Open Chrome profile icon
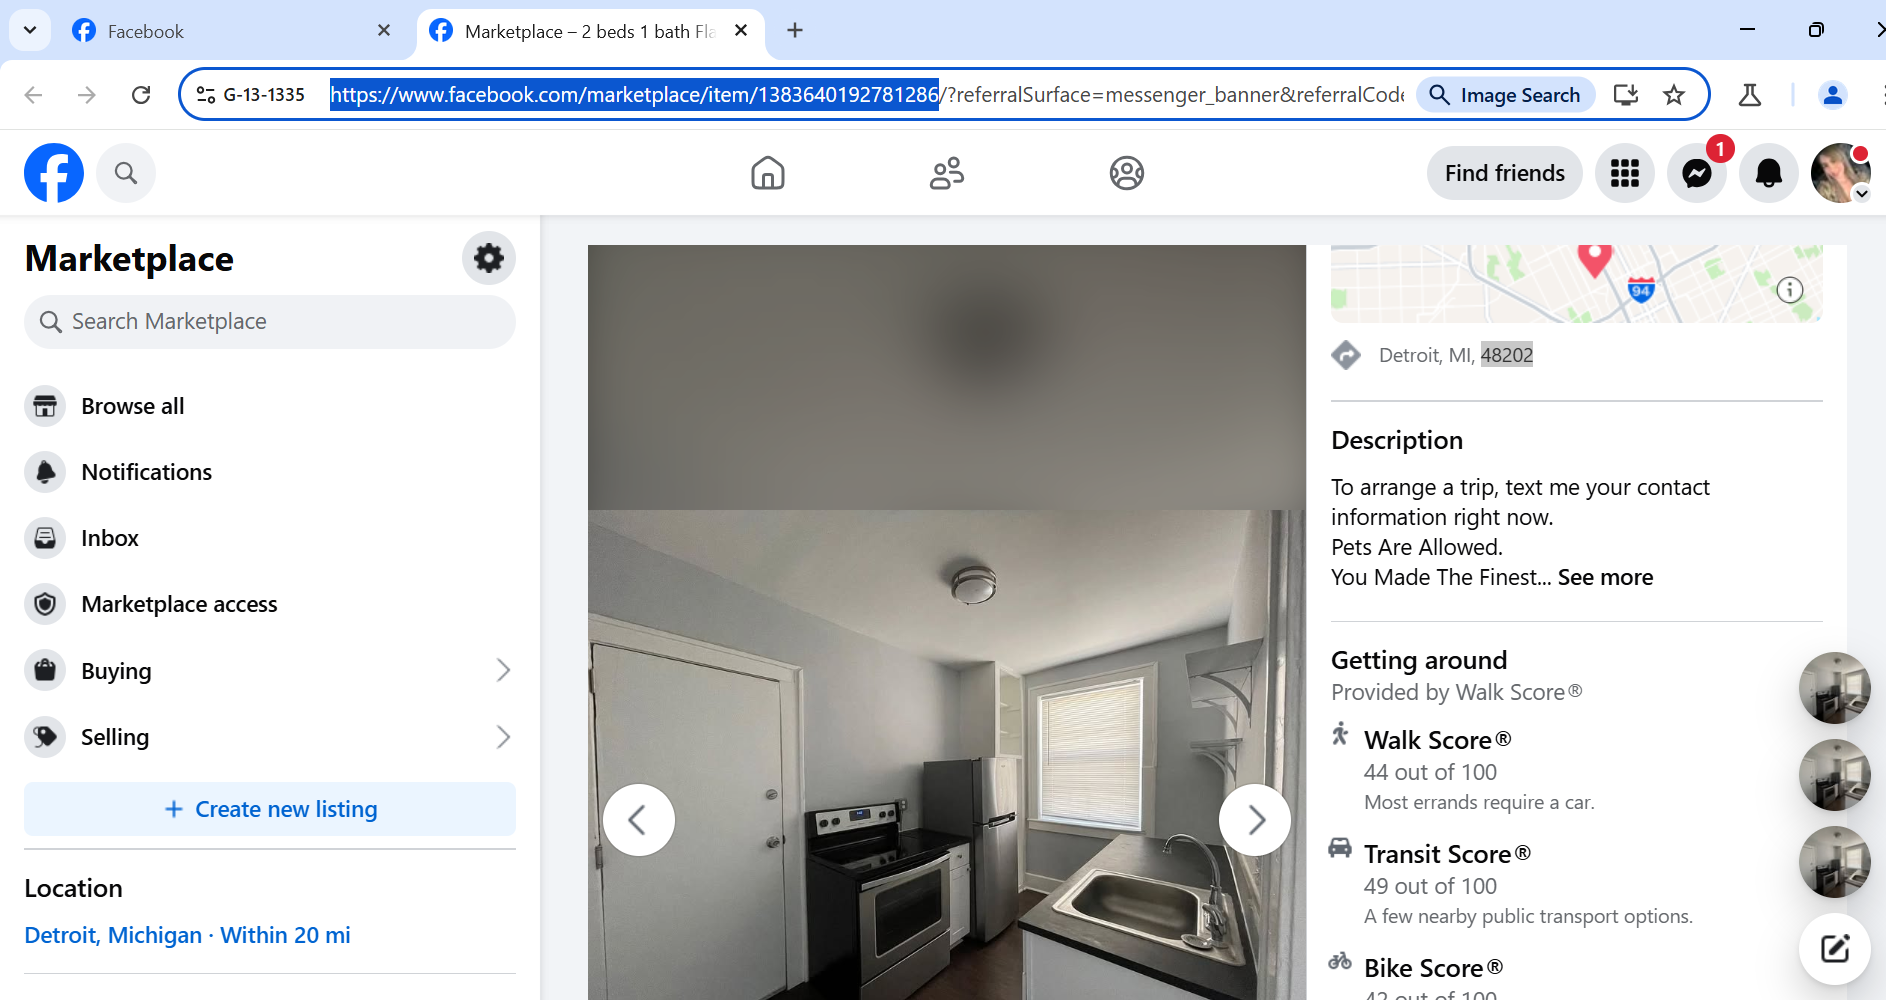Screen dimensions: 1886x1000 pos(1833,95)
